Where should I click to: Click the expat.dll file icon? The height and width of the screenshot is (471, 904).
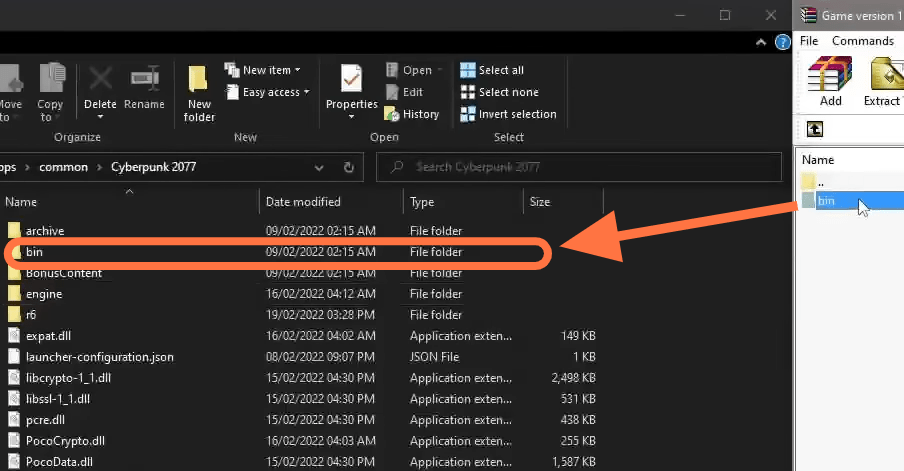click(x=14, y=336)
